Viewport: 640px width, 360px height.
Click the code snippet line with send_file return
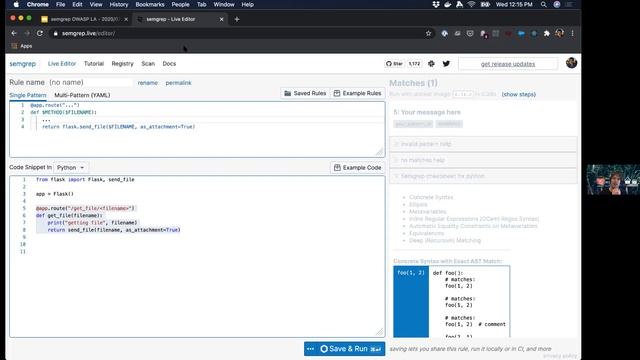113,230
